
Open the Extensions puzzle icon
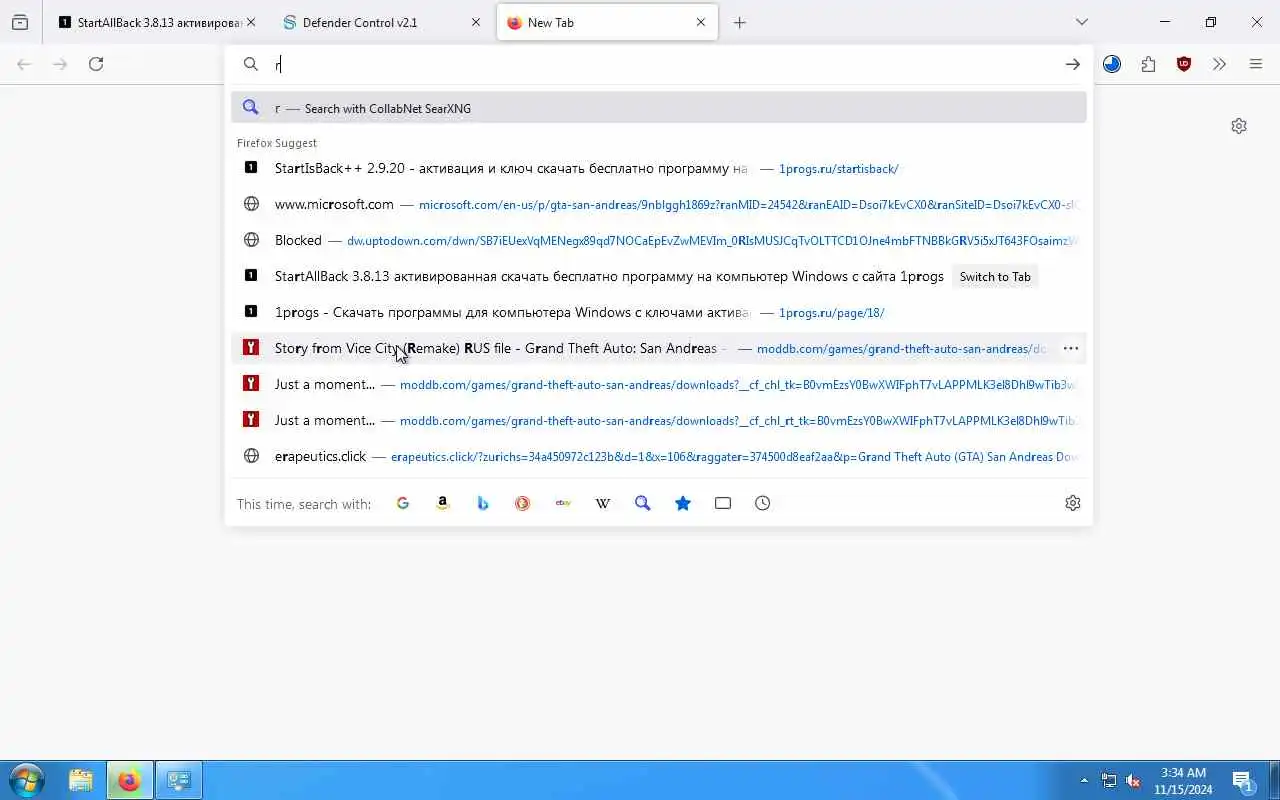(1148, 64)
